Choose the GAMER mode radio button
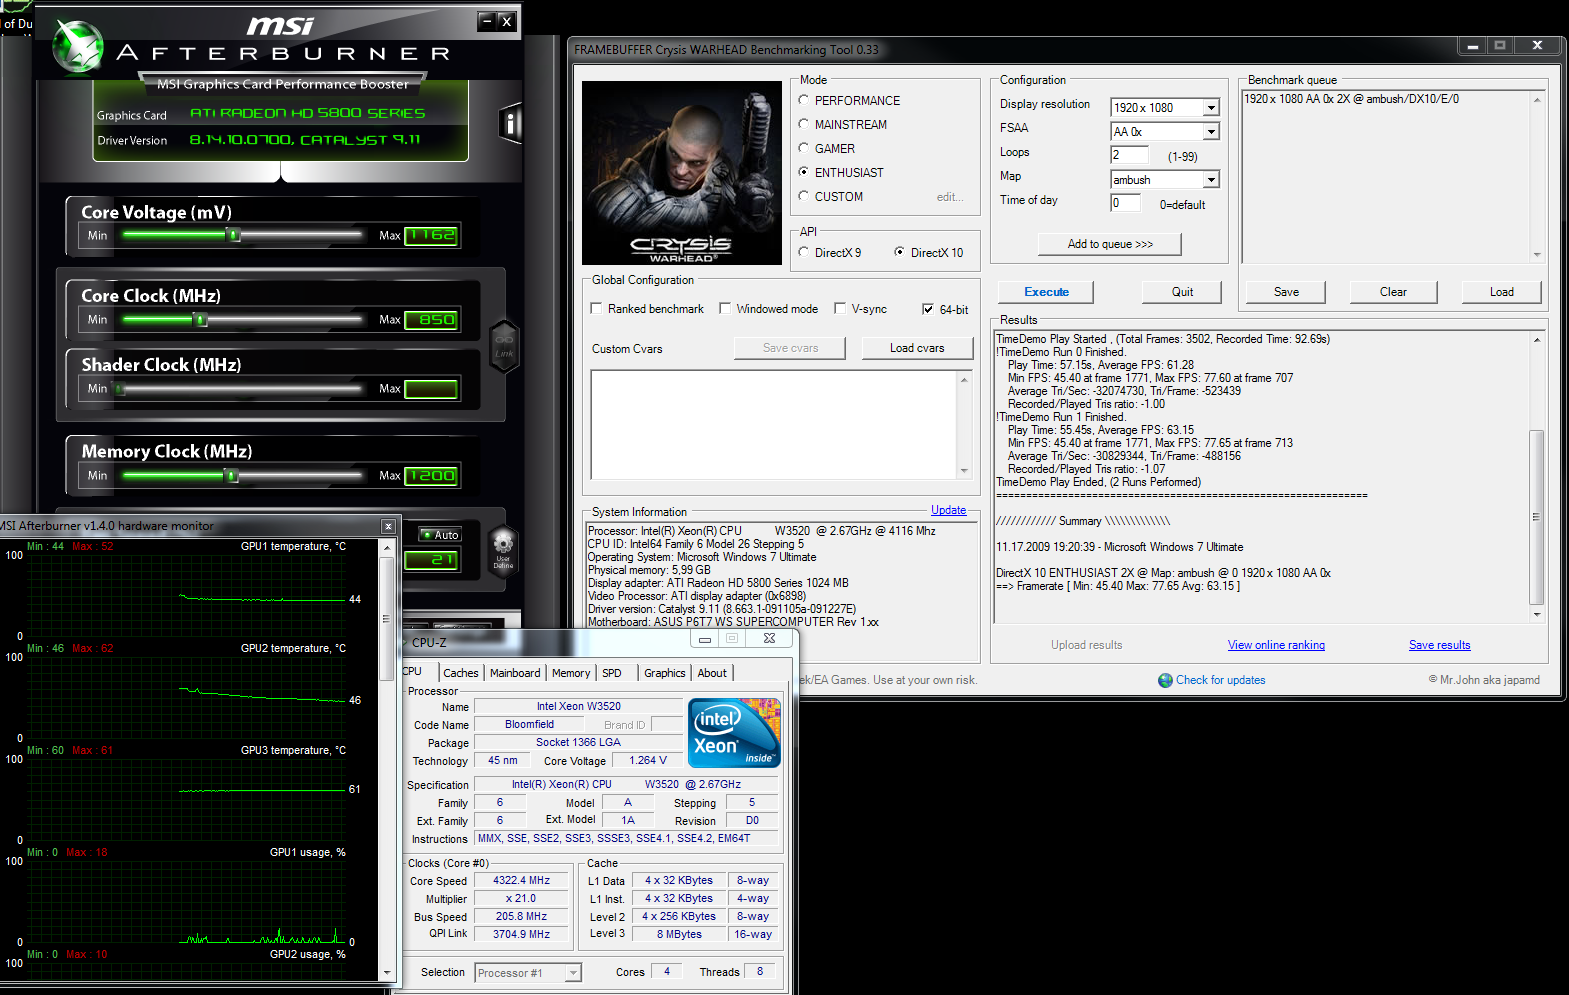This screenshot has height=995, width=1569. pyautogui.click(x=804, y=148)
